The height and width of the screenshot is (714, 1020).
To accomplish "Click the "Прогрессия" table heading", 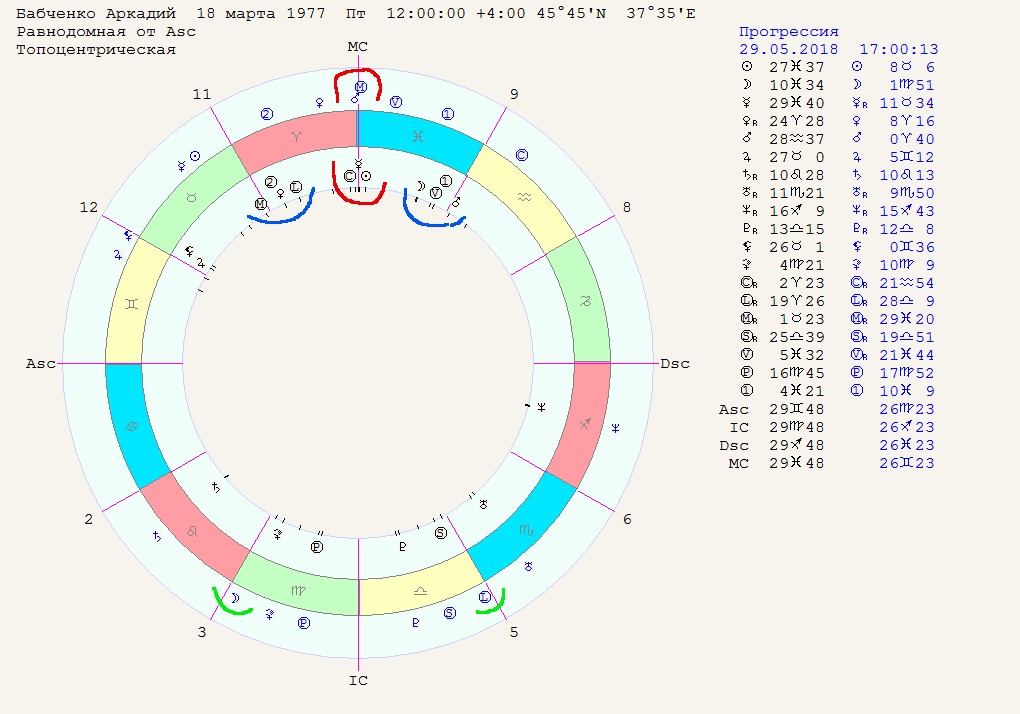I will (x=789, y=32).
